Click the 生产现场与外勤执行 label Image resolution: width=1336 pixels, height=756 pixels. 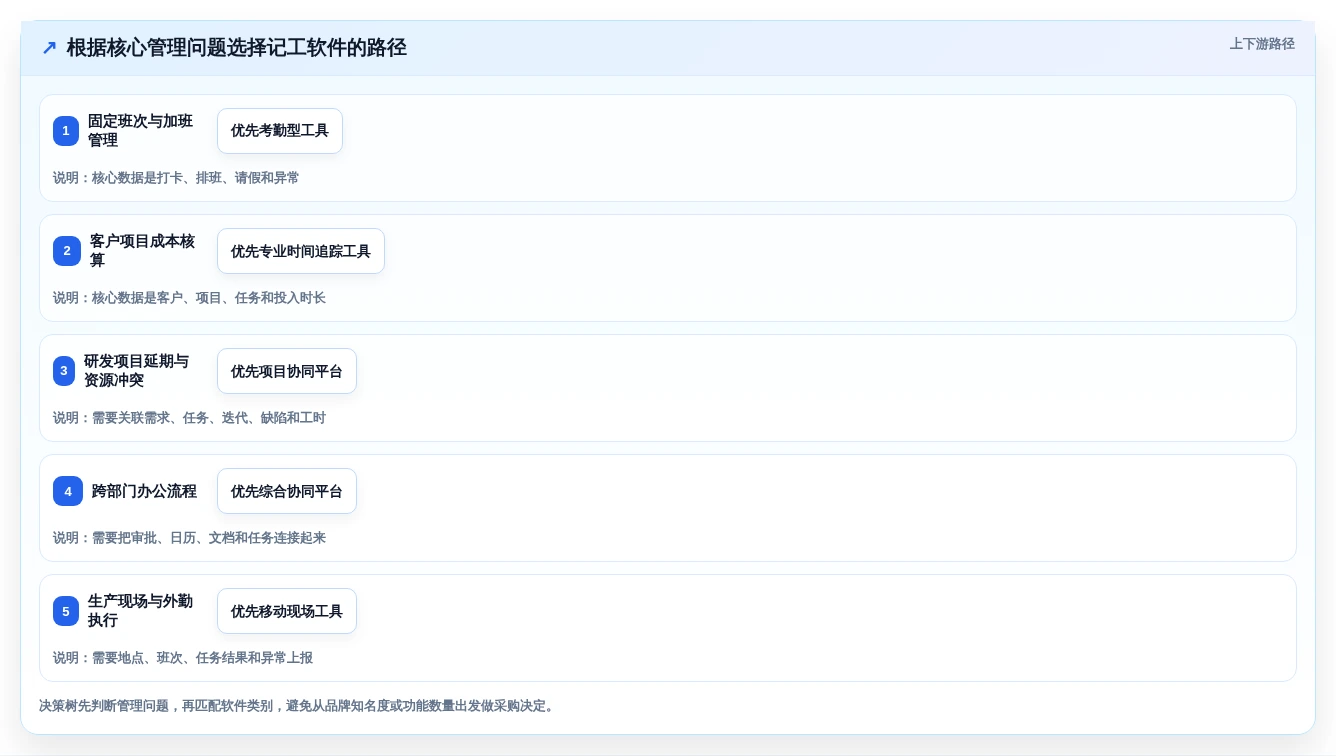140,611
